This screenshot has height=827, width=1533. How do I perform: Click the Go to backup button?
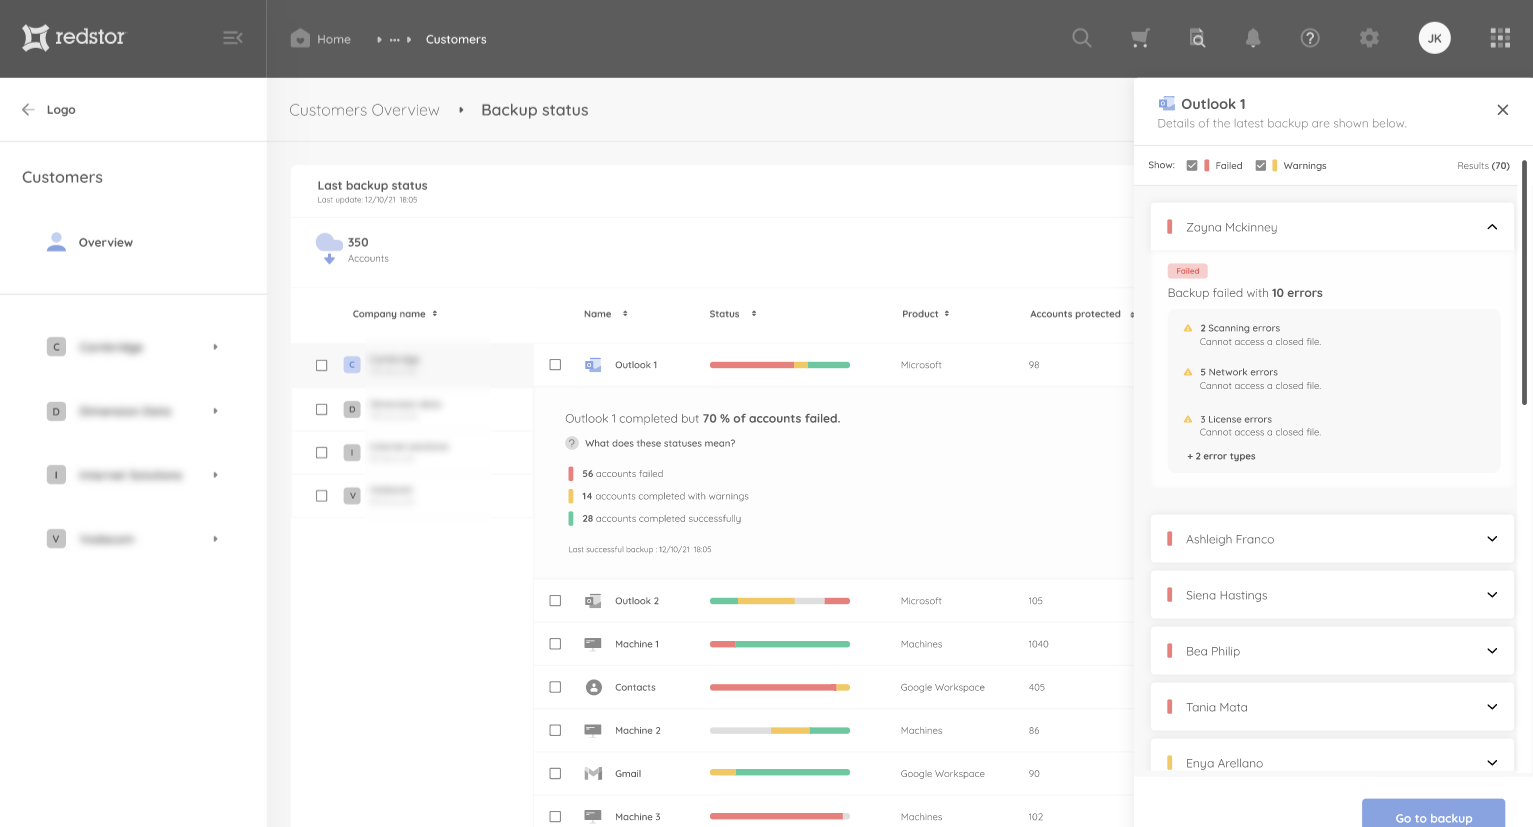1433,813
